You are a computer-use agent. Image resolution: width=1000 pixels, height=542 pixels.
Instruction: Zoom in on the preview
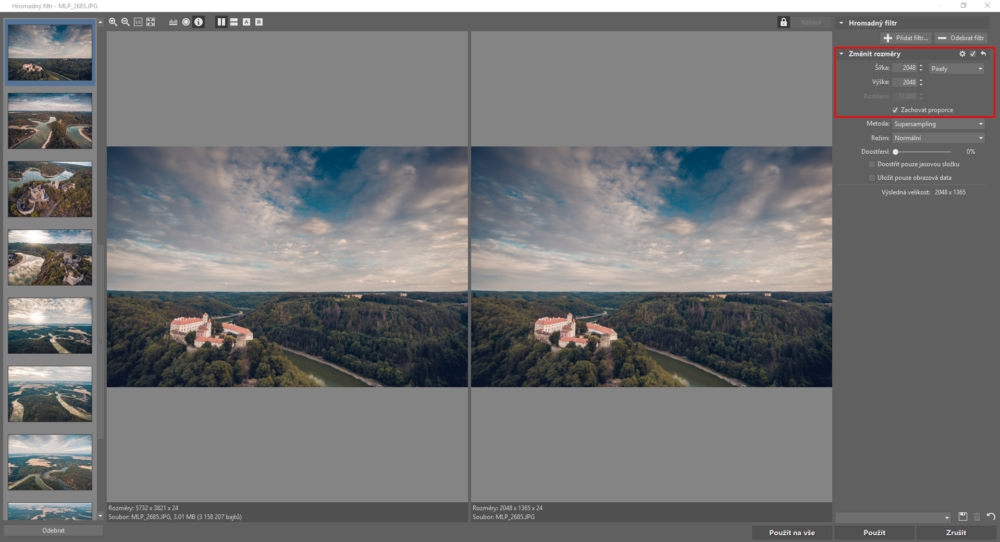tap(113, 22)
